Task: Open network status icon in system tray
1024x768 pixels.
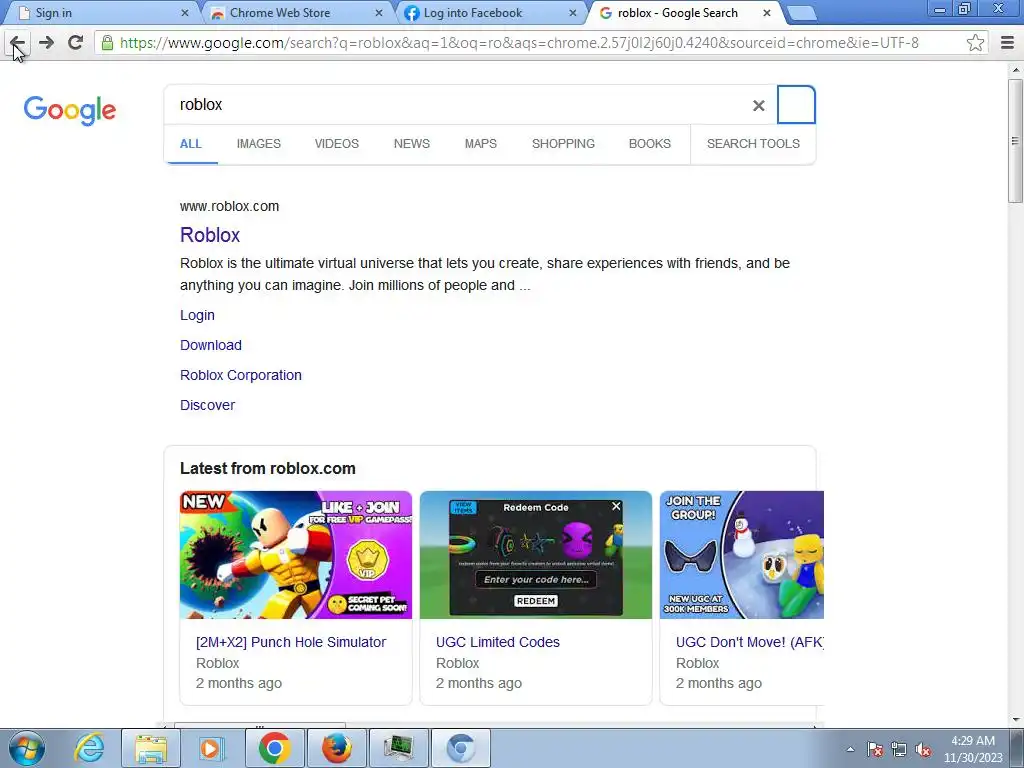Action: 899,749
